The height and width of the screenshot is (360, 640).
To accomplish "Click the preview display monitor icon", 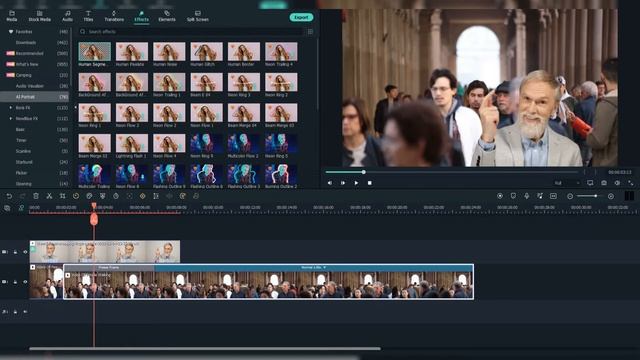I will pos(590,183).
